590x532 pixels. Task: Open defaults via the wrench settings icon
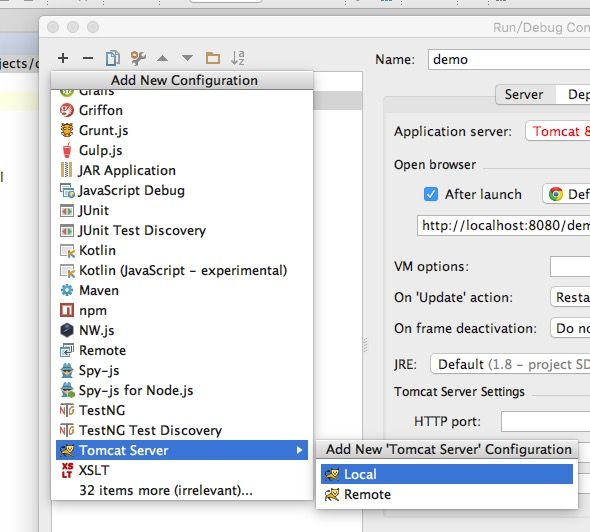138,58
